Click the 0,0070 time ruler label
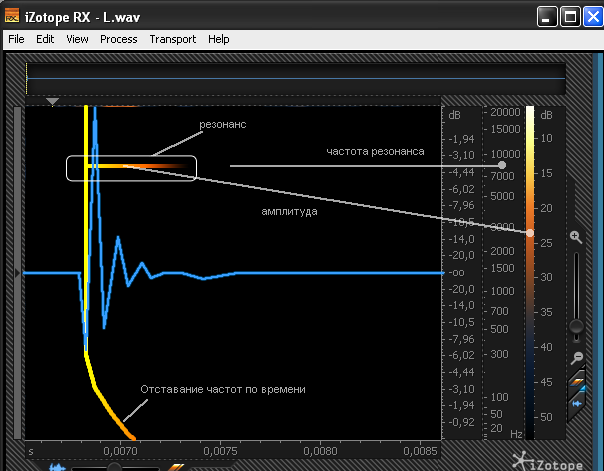Viewport: 604px width, 471px height. click(120, 451)
